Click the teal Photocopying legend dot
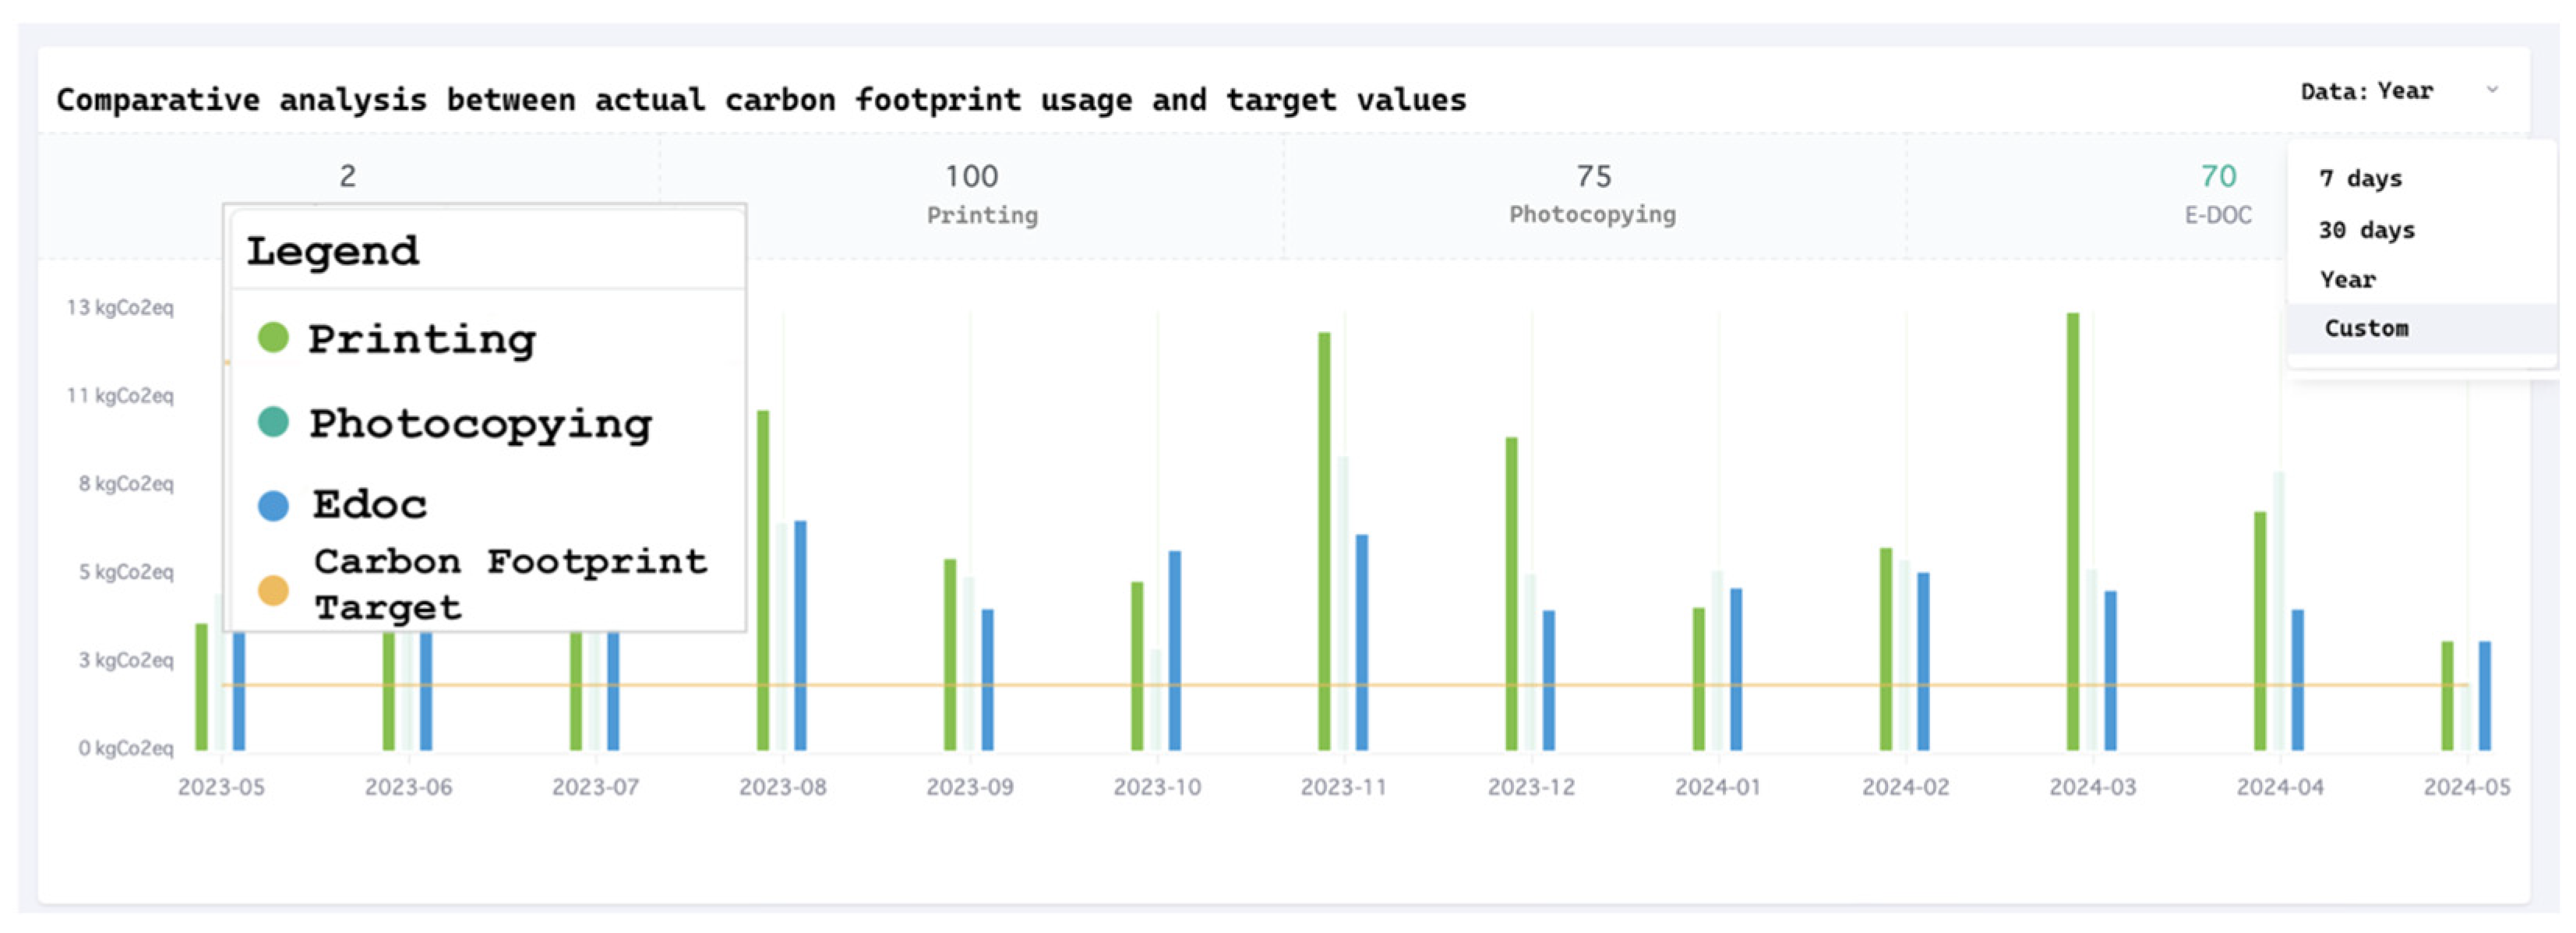The height and width of the screenshot is (933, 2576). pyautogui.click(x=273, y=422)
